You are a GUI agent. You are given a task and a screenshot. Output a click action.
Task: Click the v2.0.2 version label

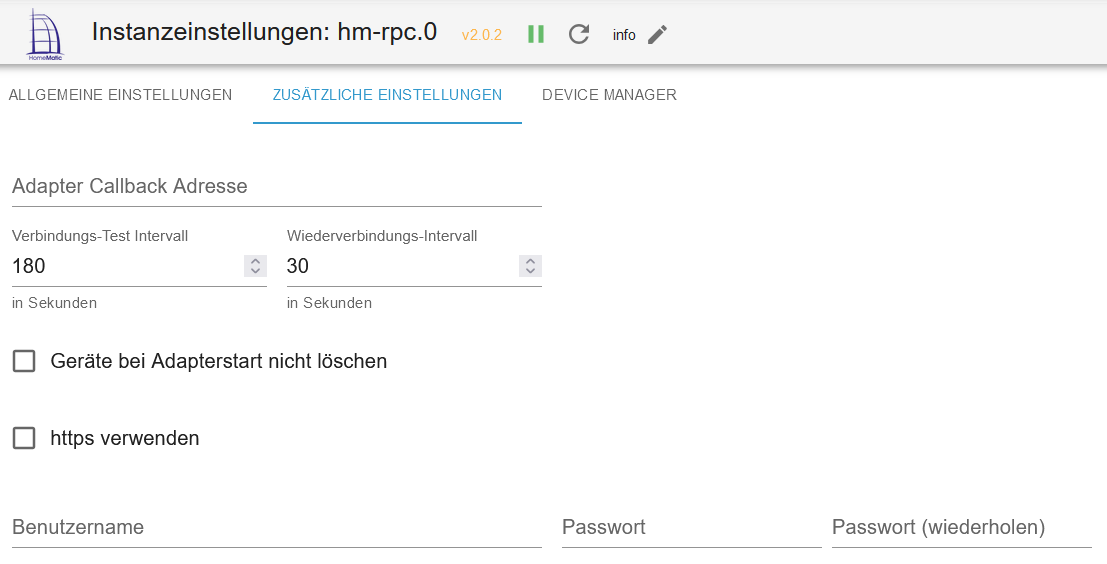(x=481, y=35)
